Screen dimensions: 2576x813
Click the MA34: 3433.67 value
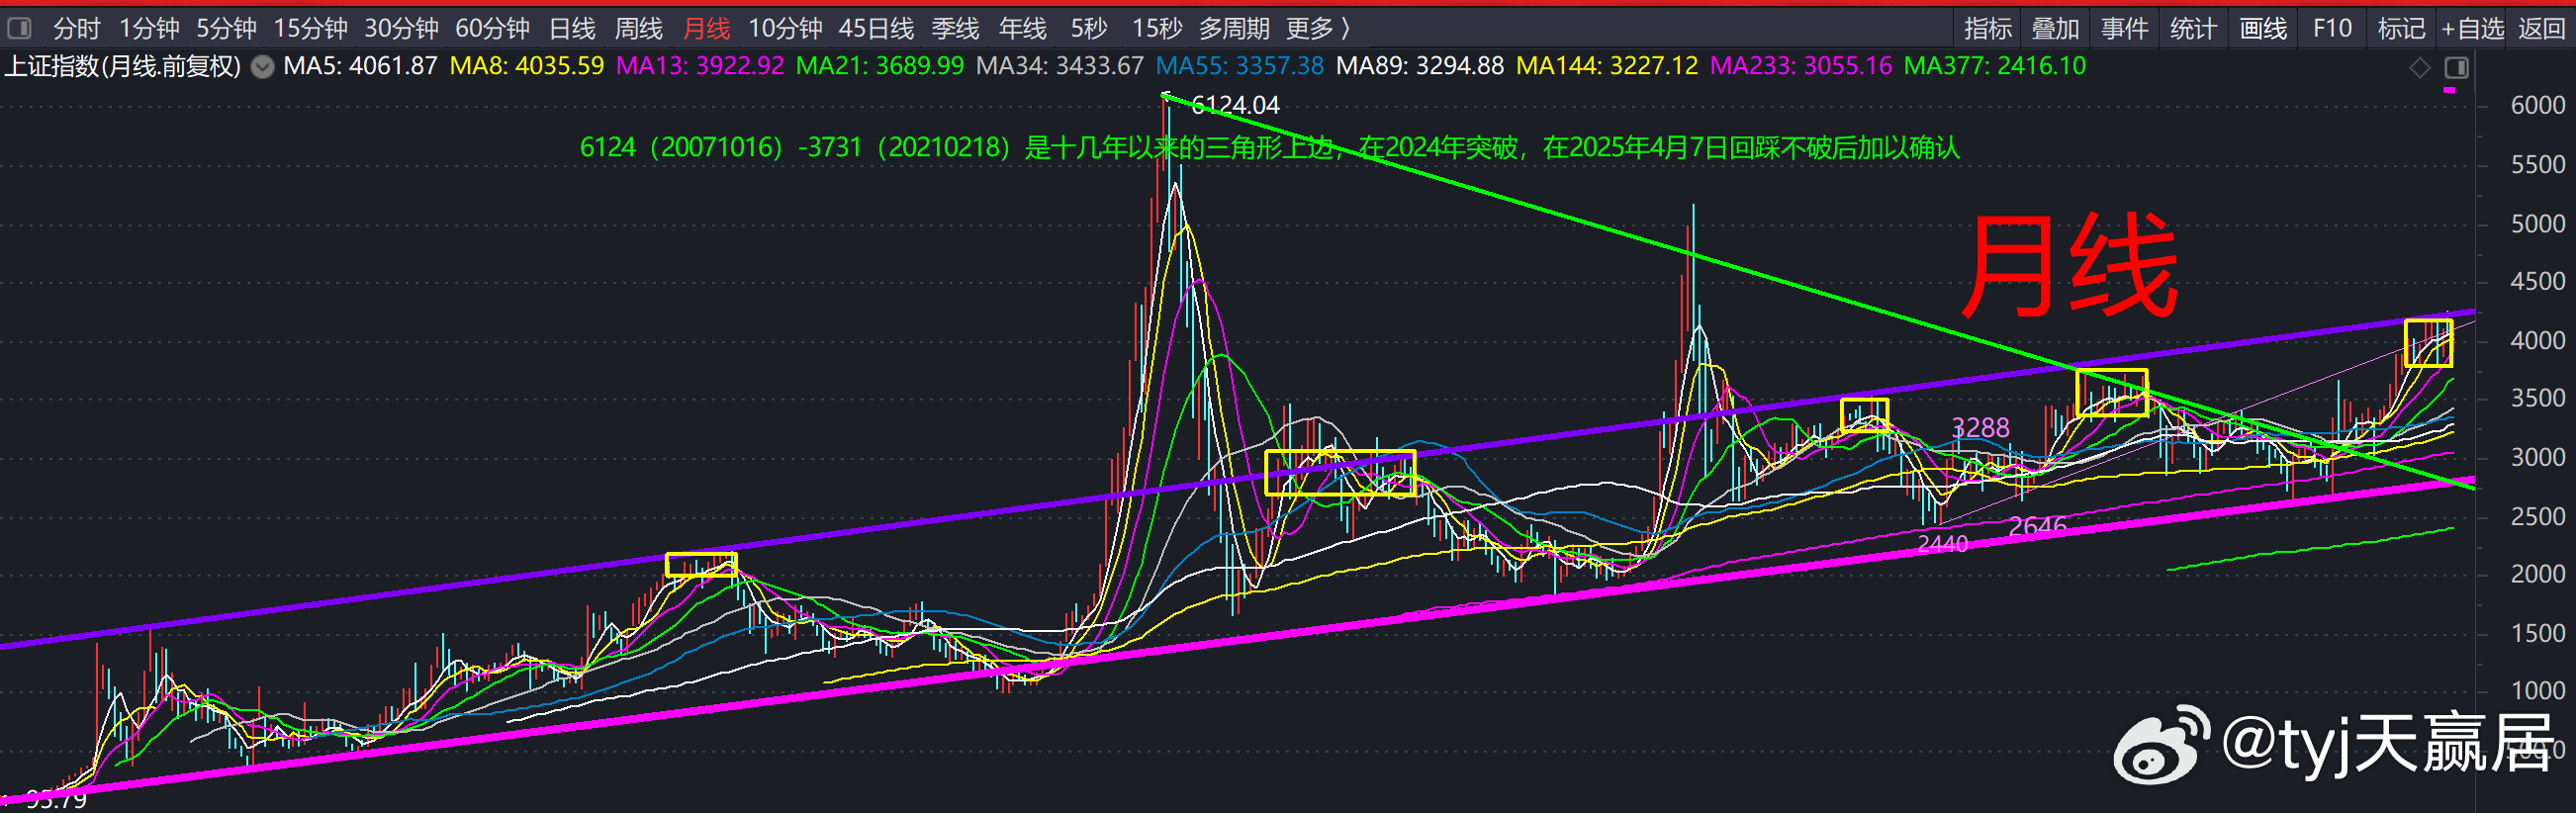pos(1060,67)
